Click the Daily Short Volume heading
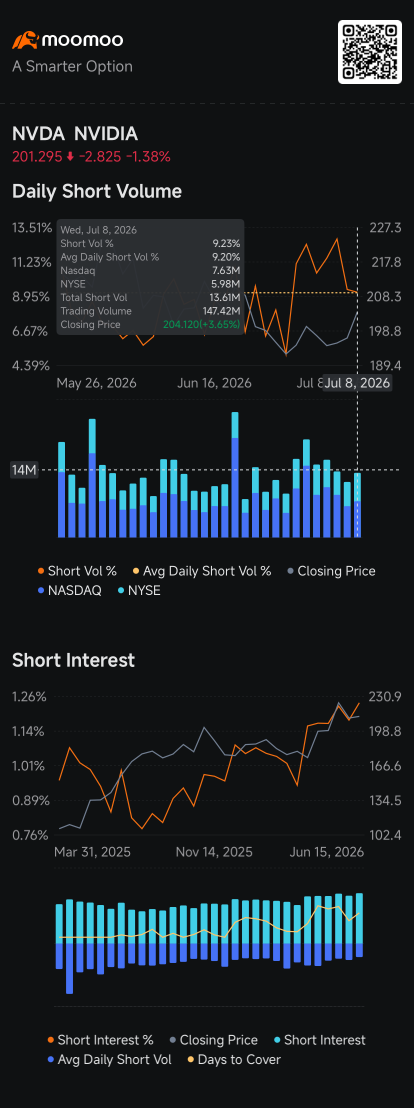Screen dimensions: 414x1108 pos(97,191)
